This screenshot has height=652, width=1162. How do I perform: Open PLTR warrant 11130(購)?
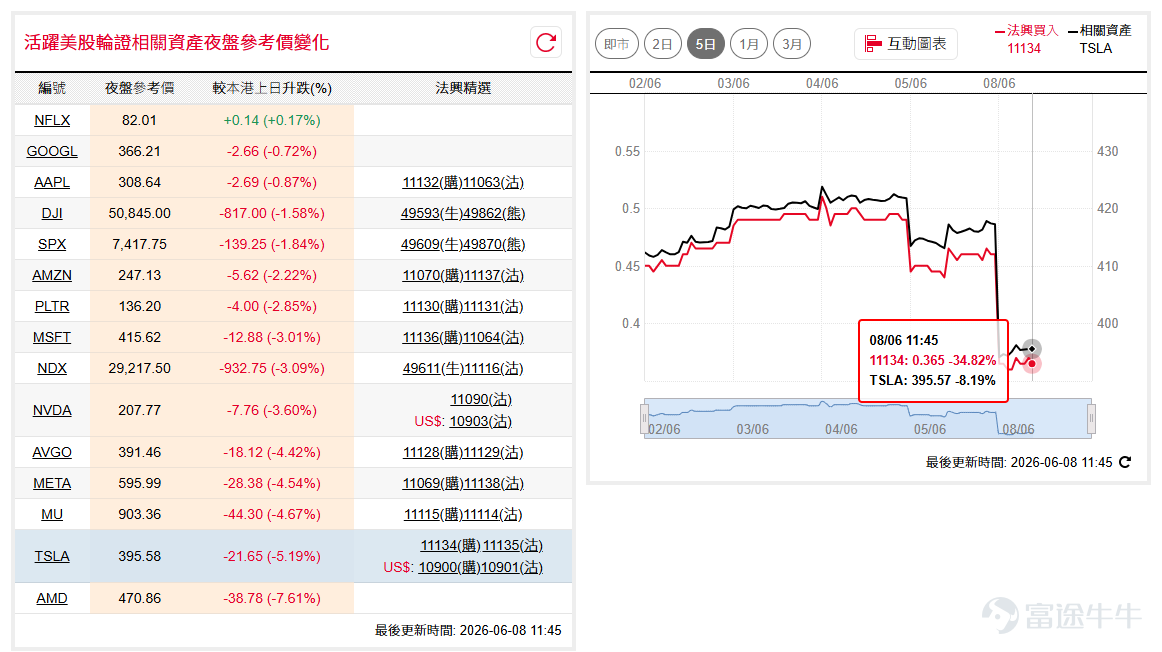[432, 307]
